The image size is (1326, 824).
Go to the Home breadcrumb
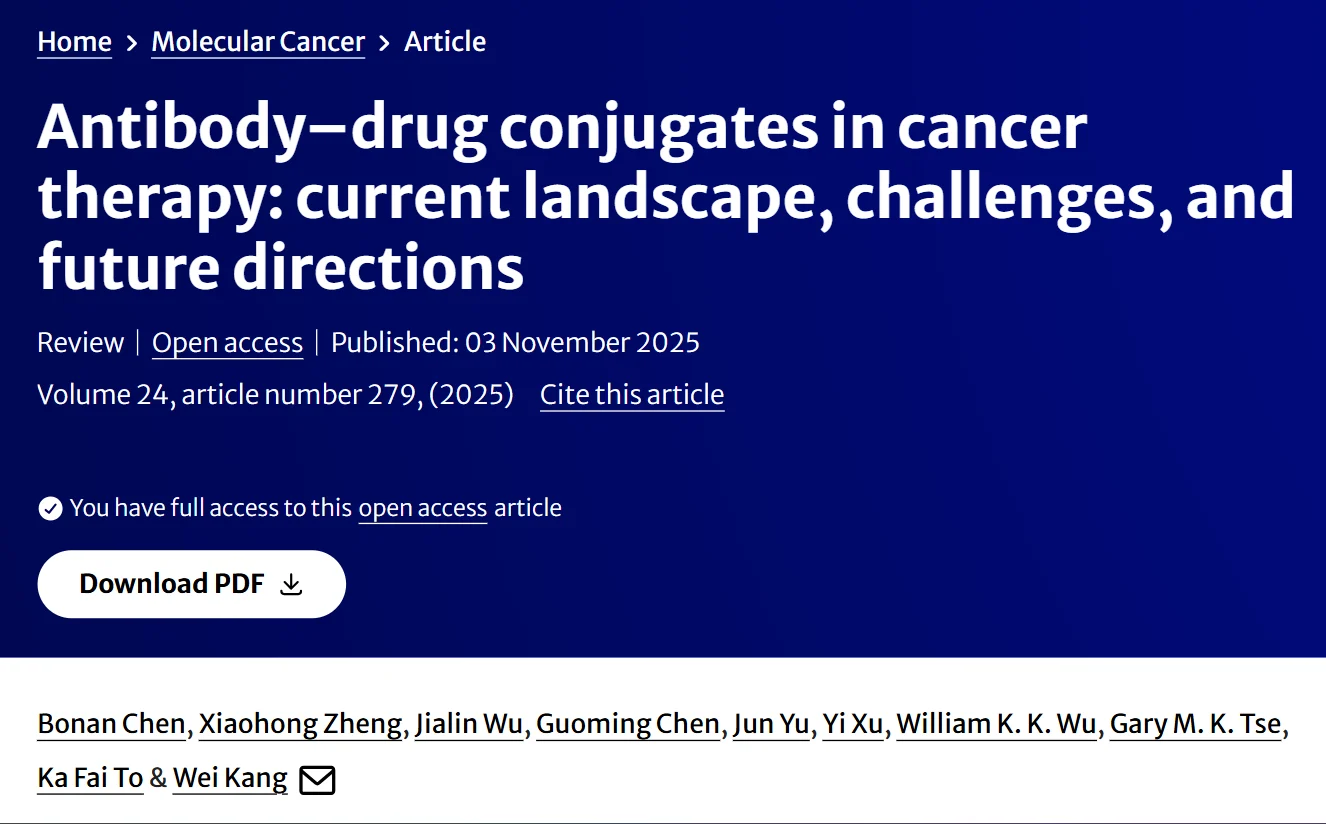[x=74, y=42]
